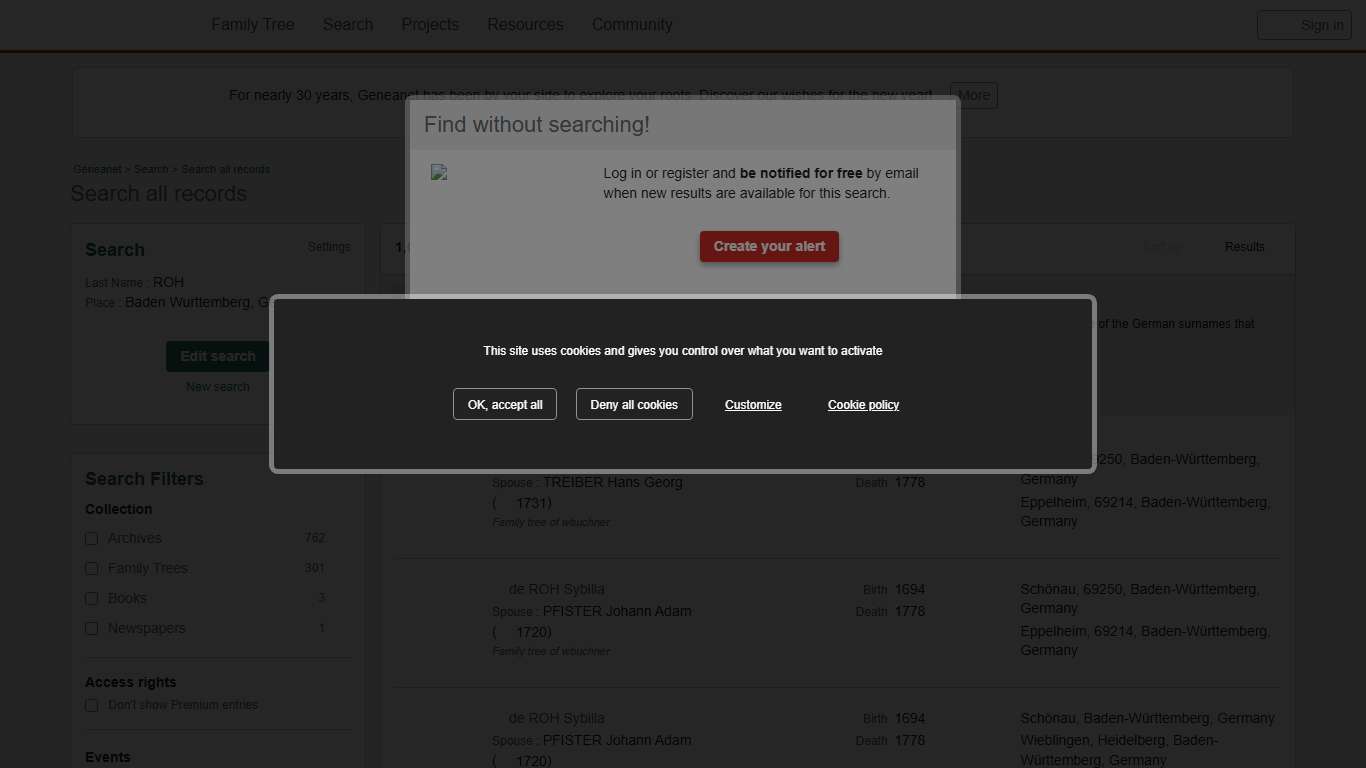
Task: Toggle Don't show Premium entries checkbox
Action: coord(92,705)
